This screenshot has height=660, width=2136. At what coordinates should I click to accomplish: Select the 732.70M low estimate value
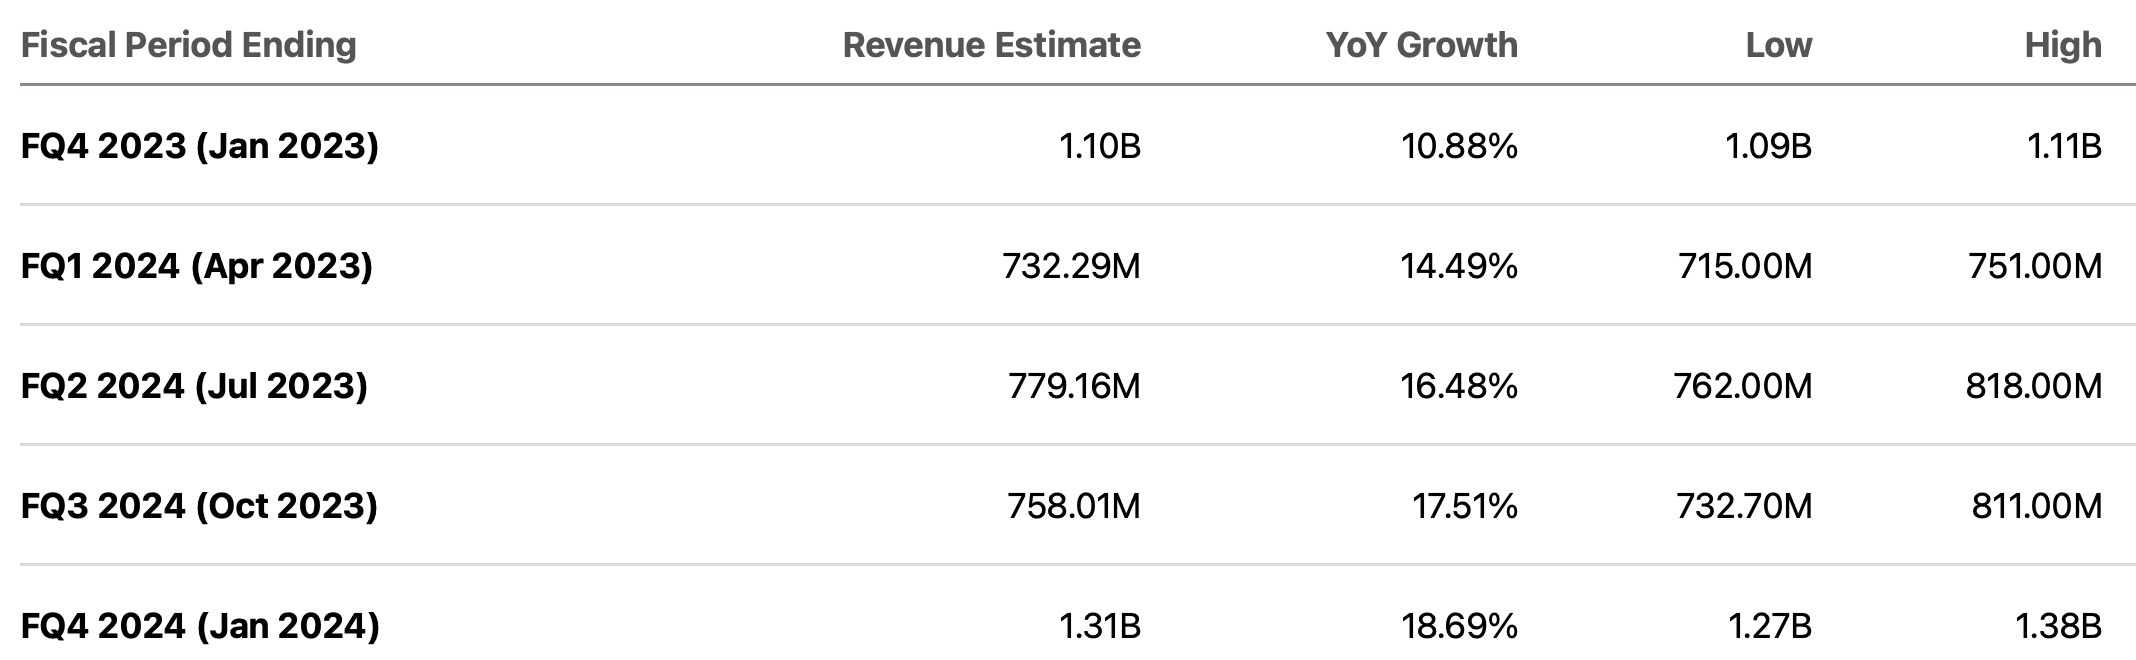pos(1744,506)
